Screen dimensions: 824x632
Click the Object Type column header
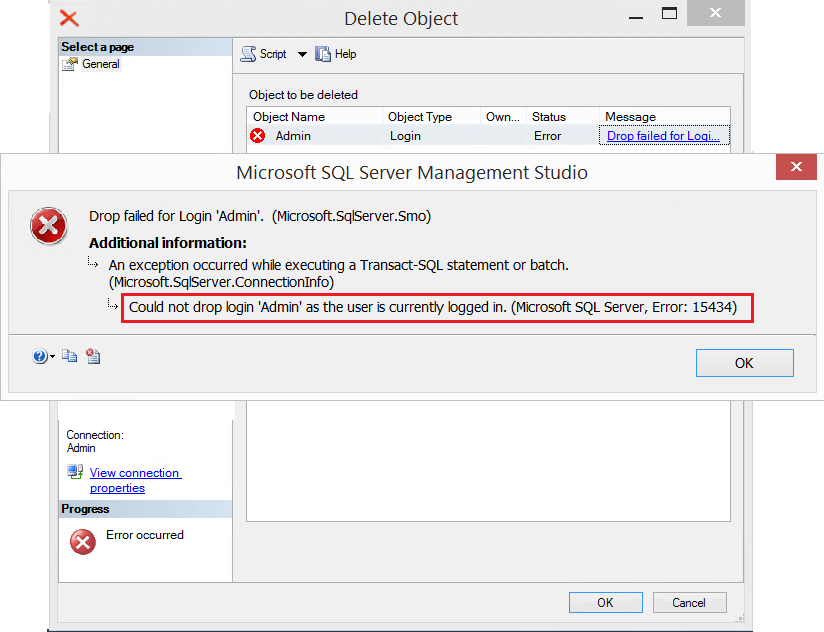click(x=431, y=117)
